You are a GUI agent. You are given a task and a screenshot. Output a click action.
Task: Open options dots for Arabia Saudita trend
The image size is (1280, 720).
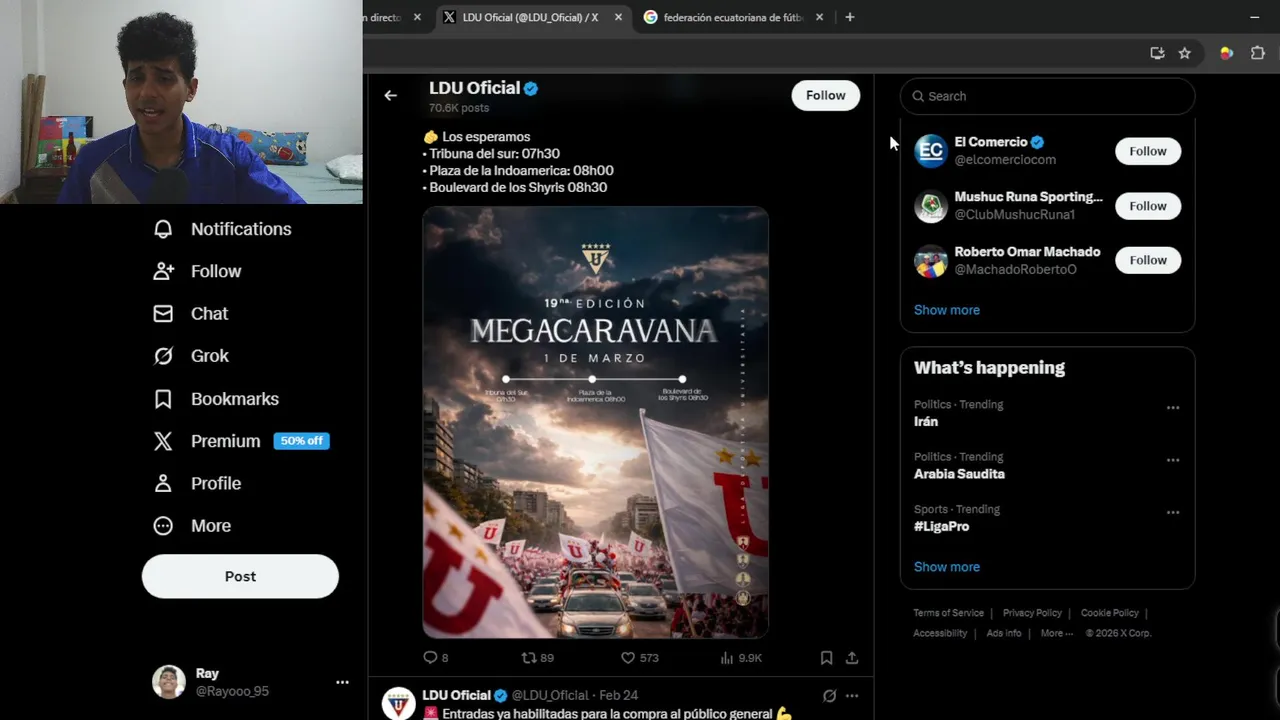[x=1173, y=460]
